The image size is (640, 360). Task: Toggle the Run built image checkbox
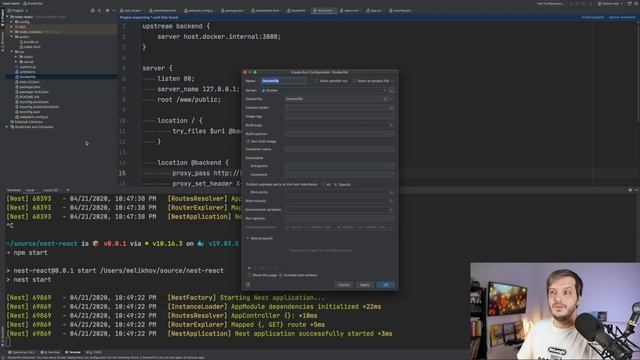(248, 141)
